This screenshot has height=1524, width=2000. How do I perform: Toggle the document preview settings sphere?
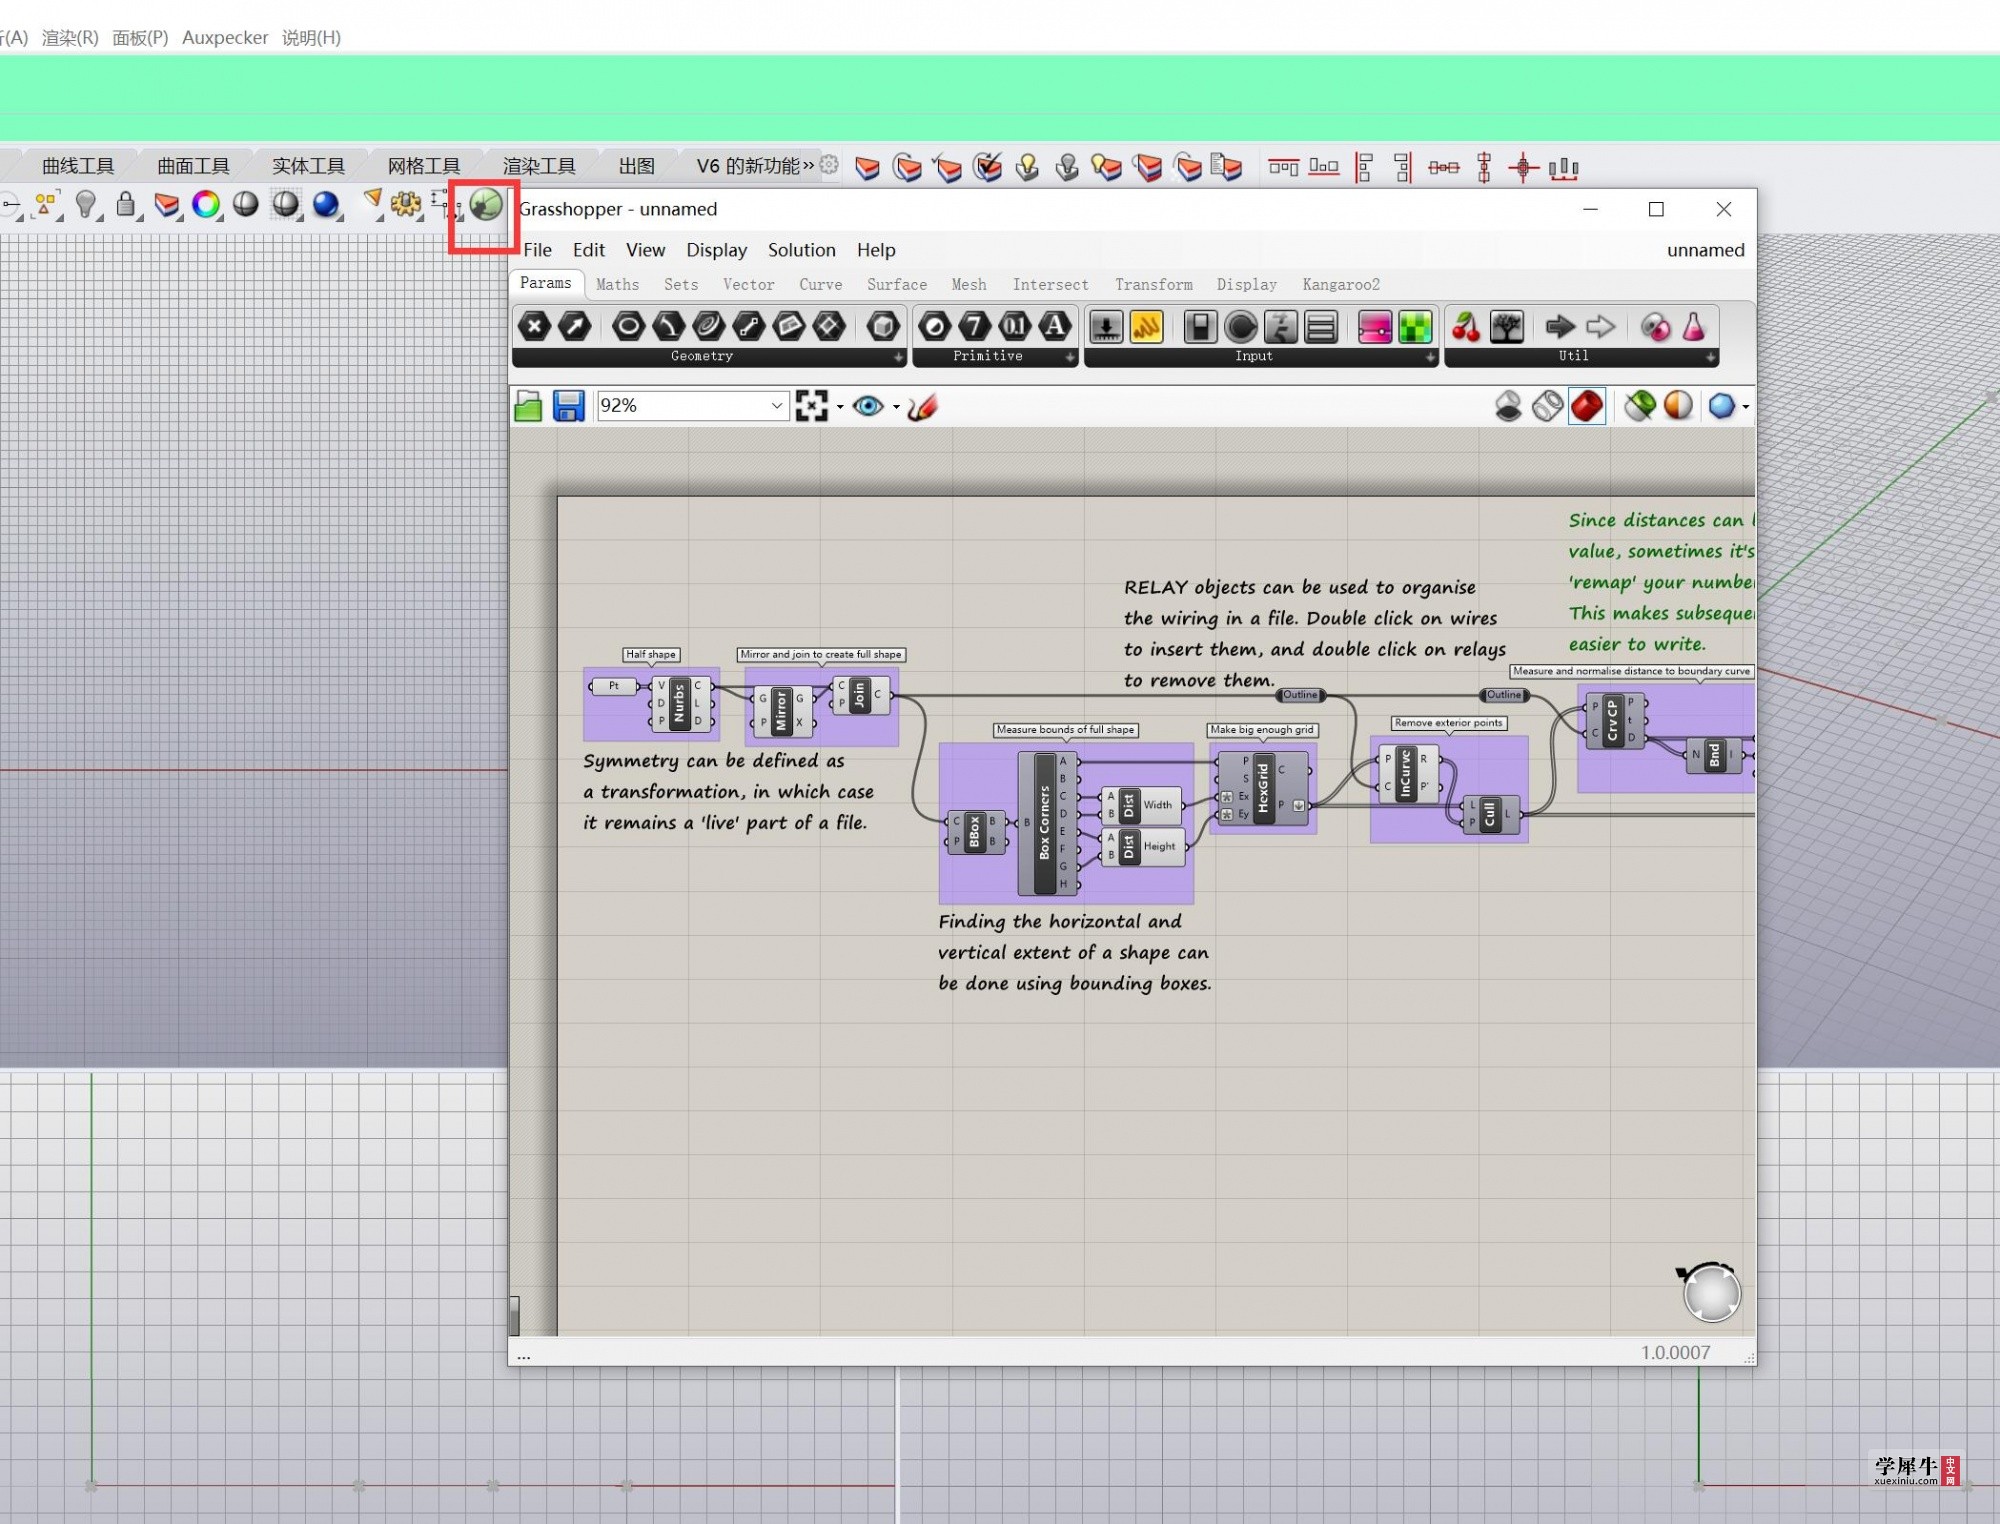coord(1679,406)
